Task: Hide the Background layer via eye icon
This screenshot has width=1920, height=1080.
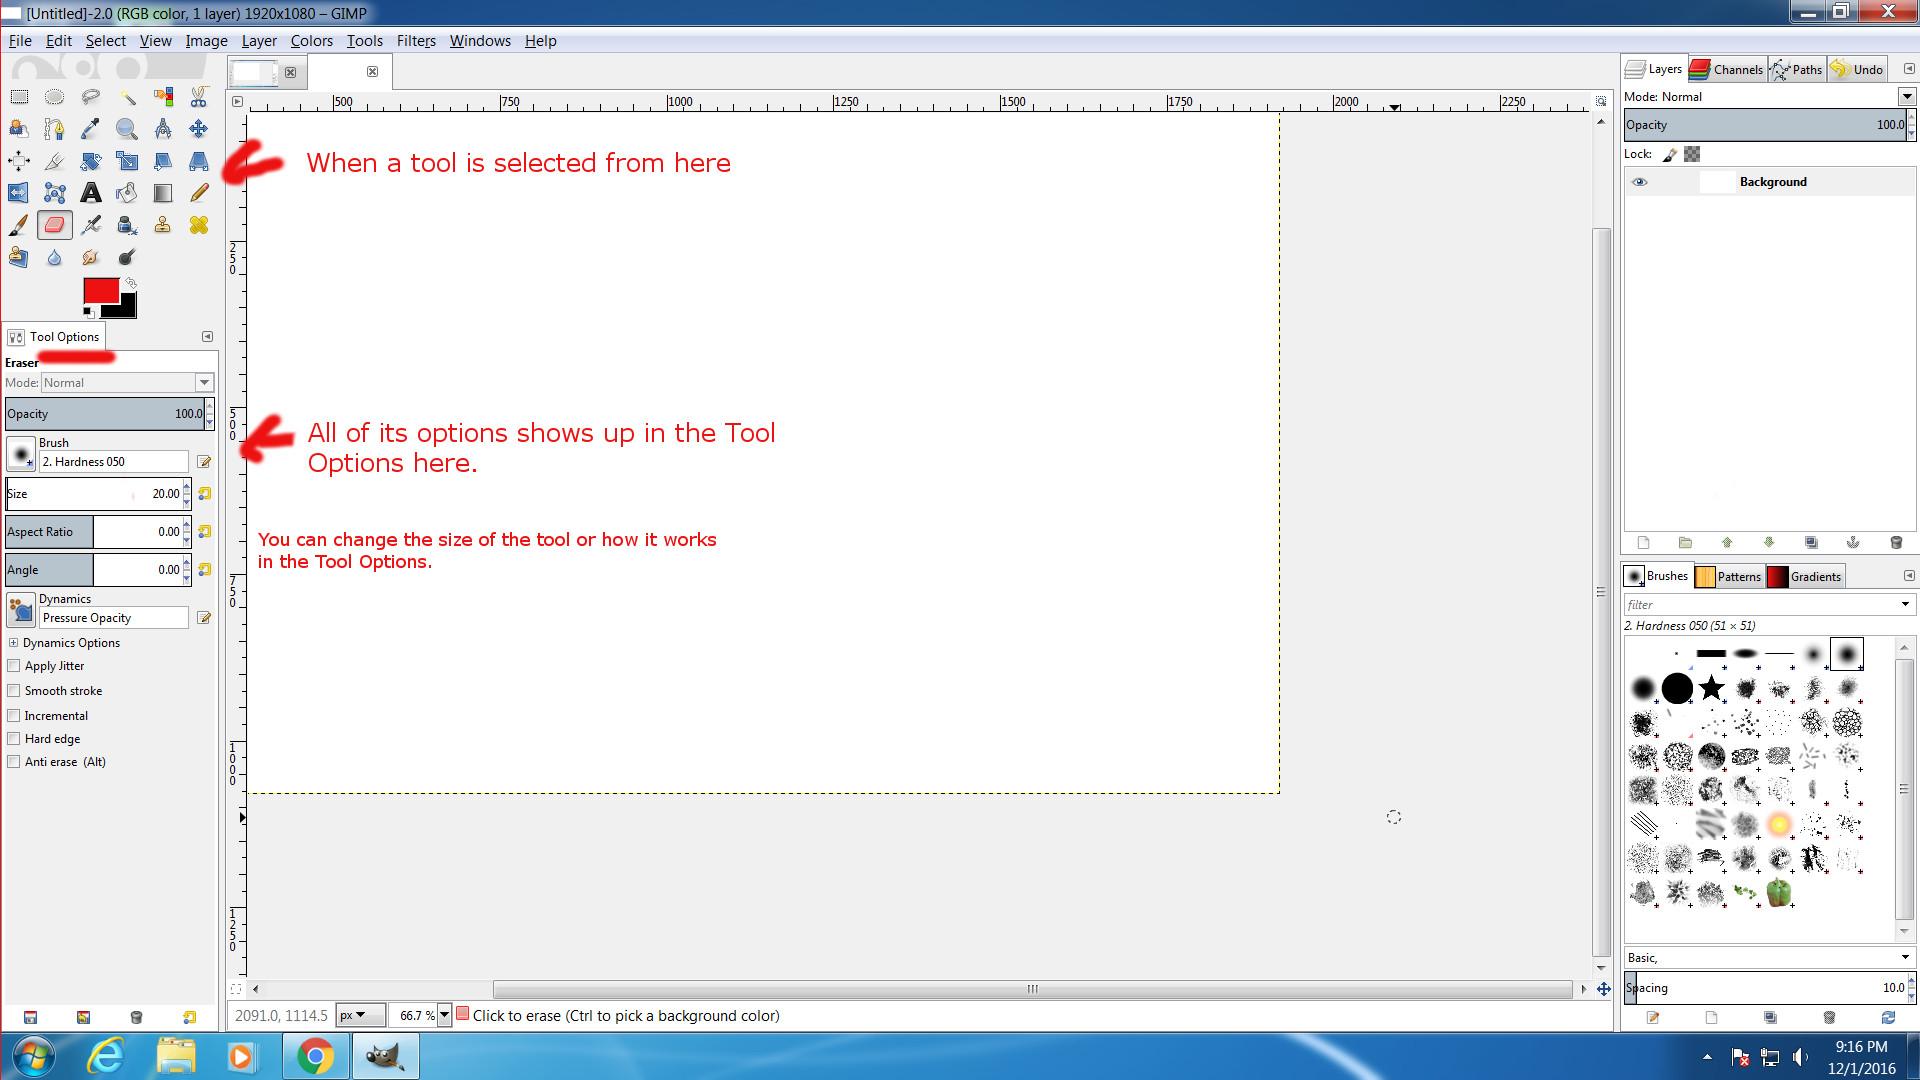Action: tap(1639, 182)
